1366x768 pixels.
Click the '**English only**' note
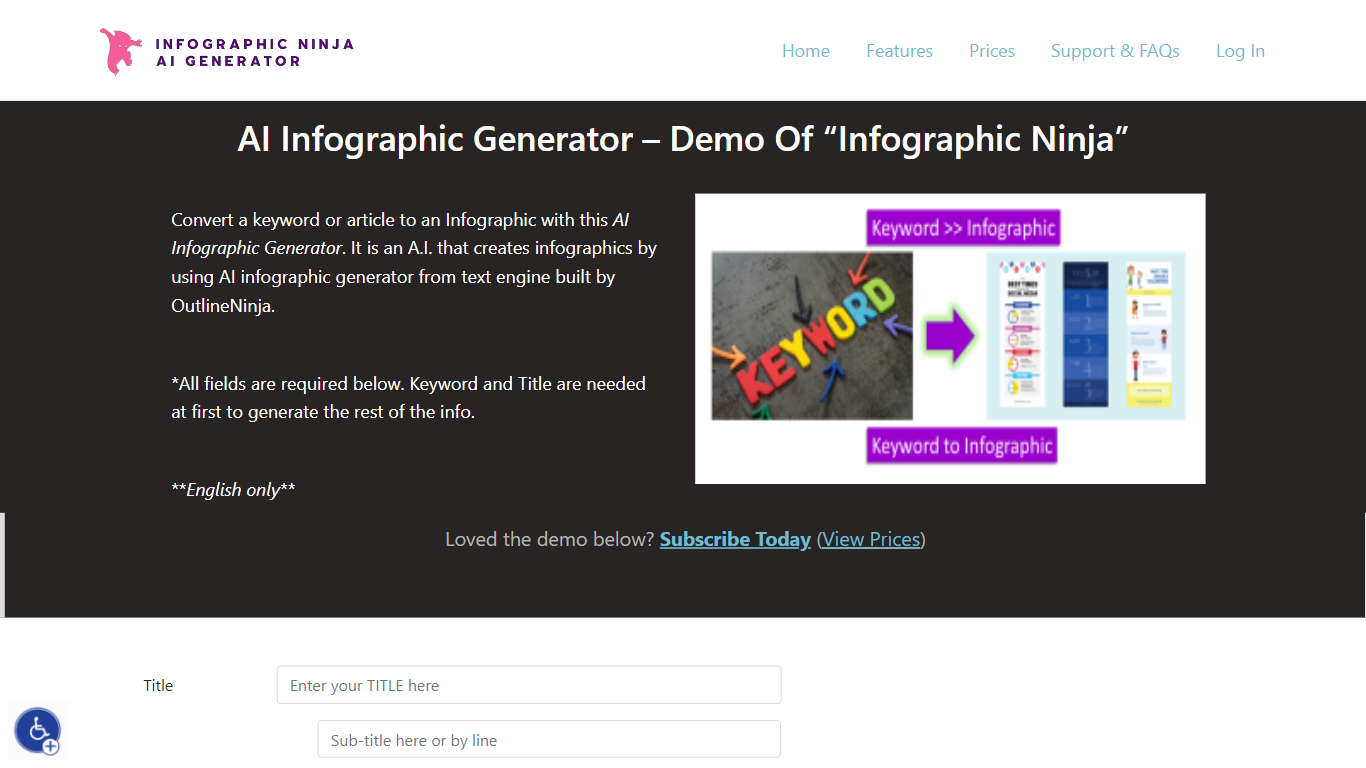[233, 489]
